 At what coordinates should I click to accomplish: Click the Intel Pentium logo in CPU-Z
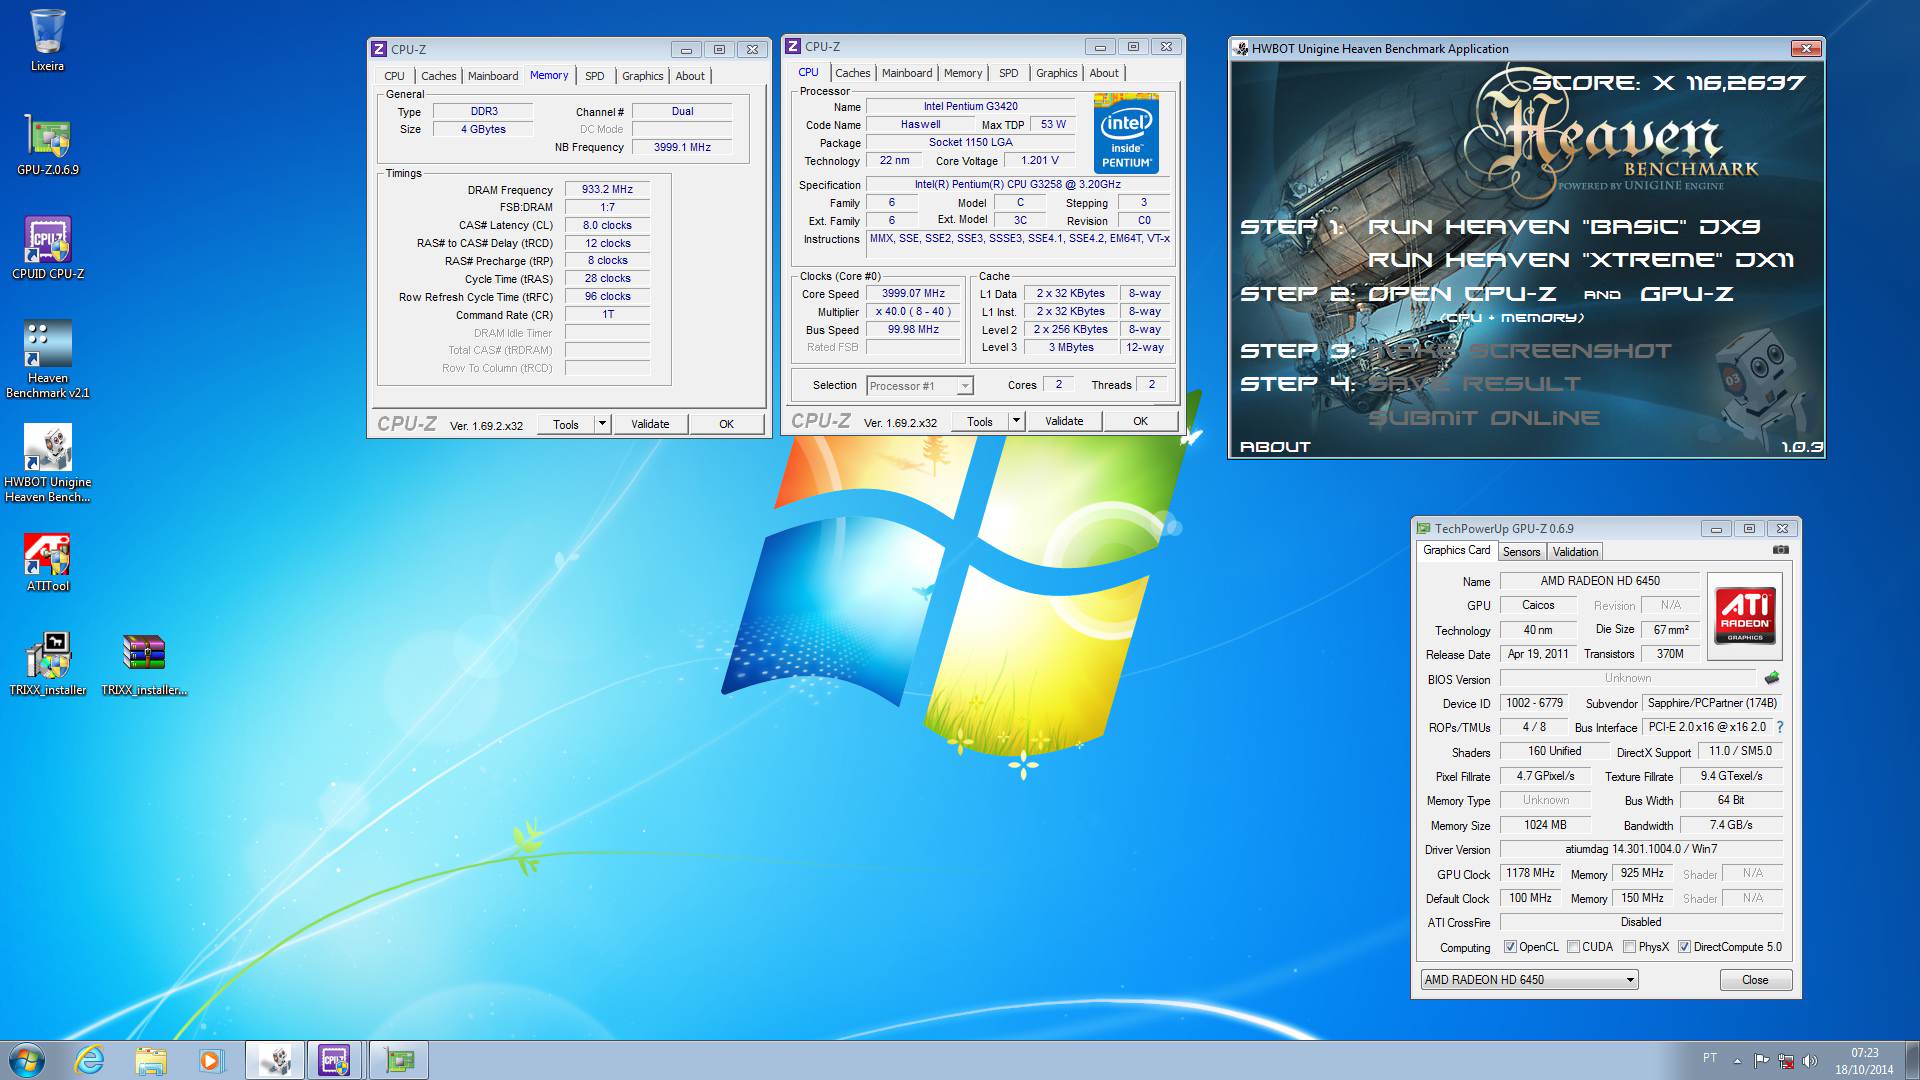(x=1126, y=134)
